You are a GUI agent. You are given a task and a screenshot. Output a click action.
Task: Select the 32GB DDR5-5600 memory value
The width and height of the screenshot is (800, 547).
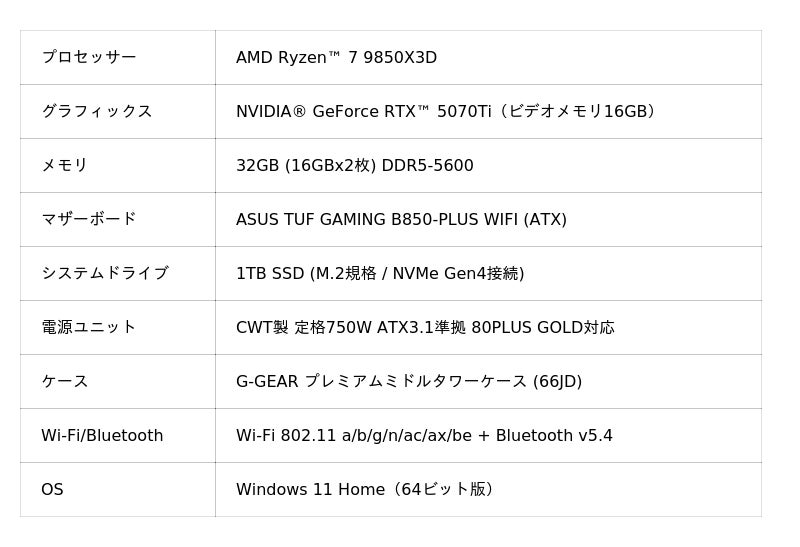click(354, 165)
